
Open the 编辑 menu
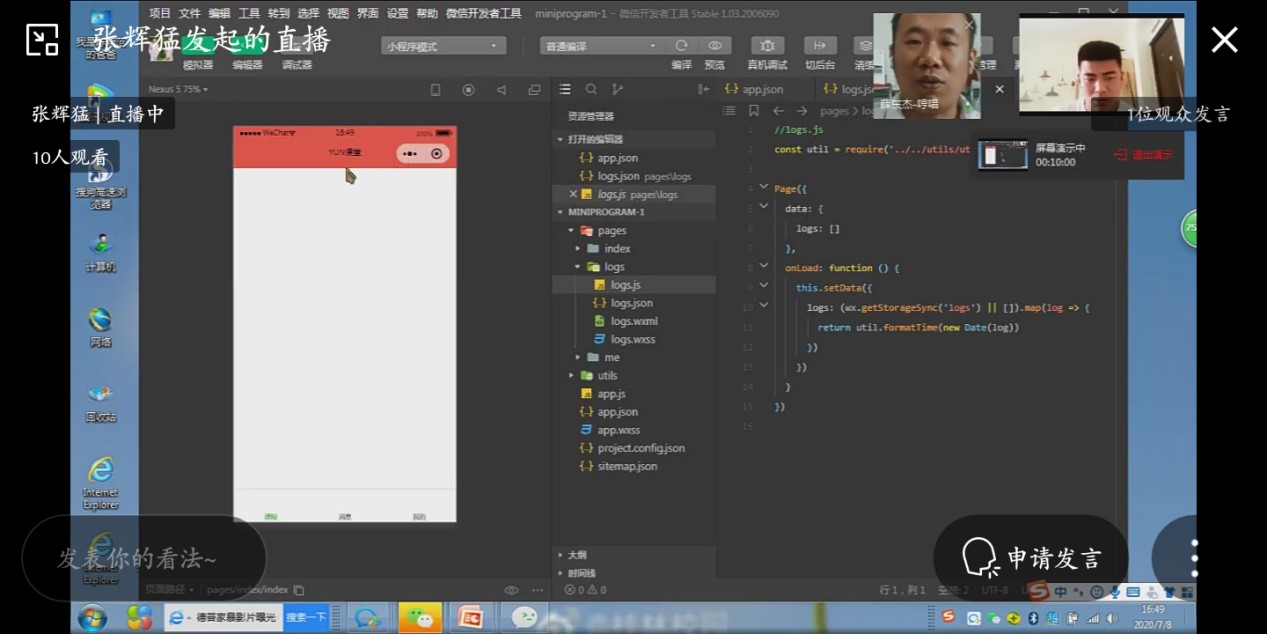coord(219,14)
